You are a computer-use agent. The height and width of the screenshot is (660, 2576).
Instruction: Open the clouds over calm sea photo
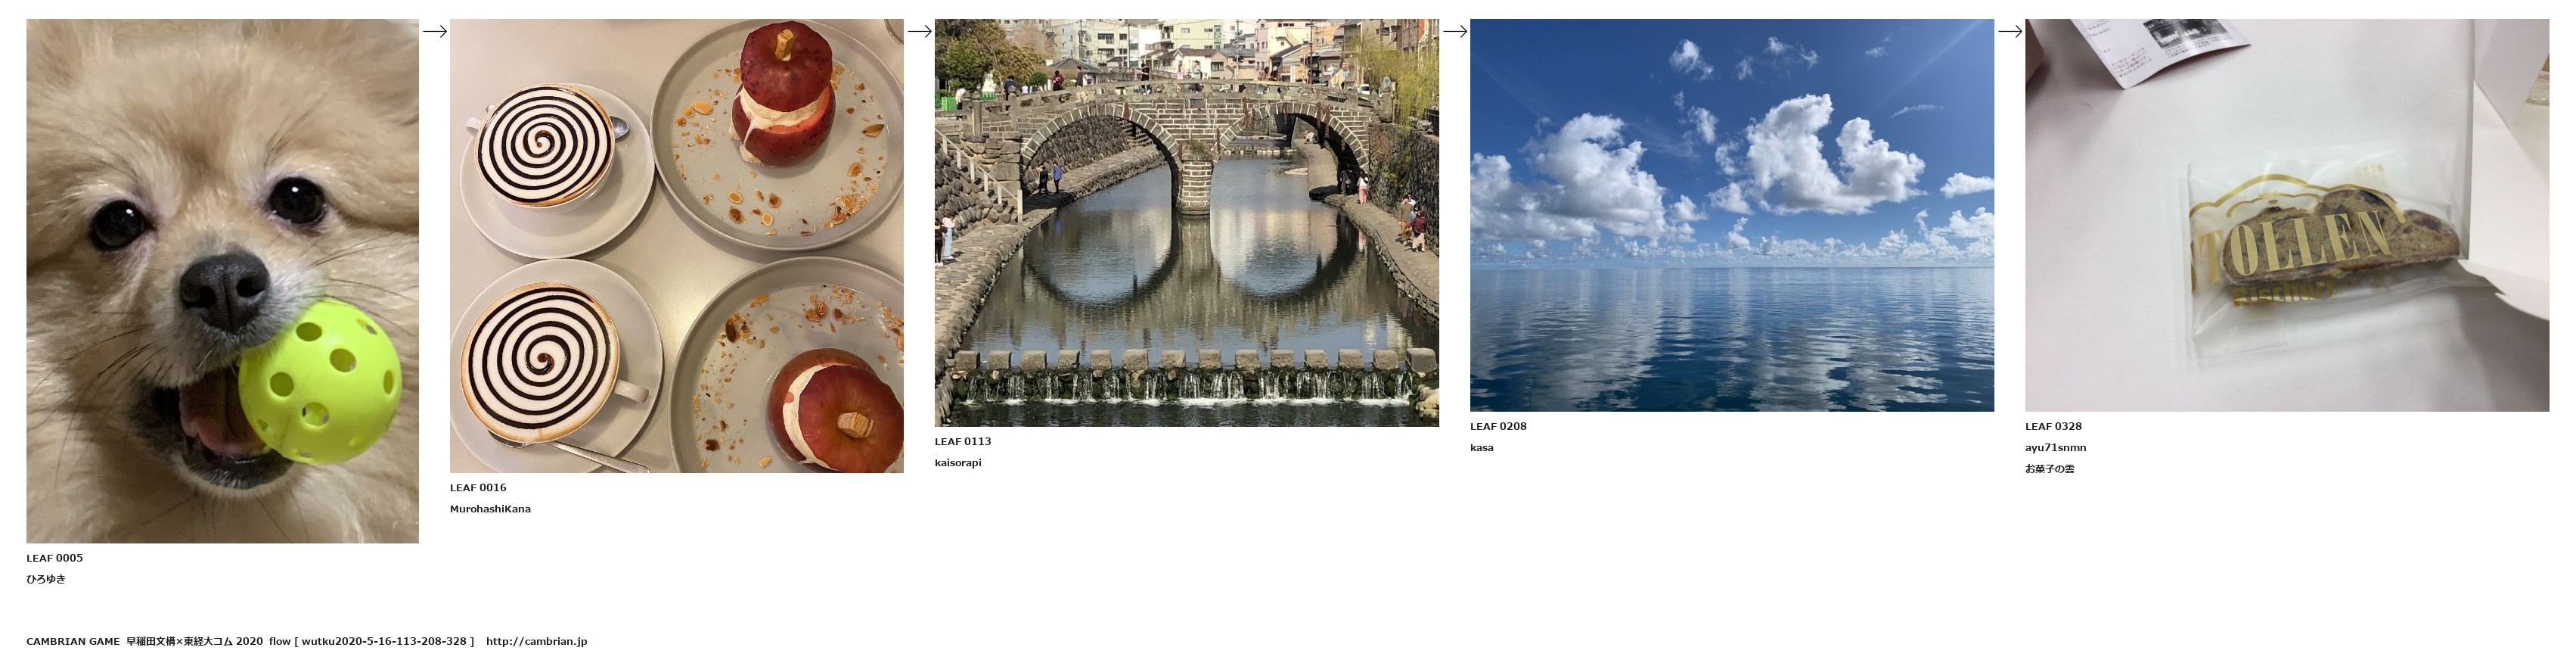(1731, 215)
